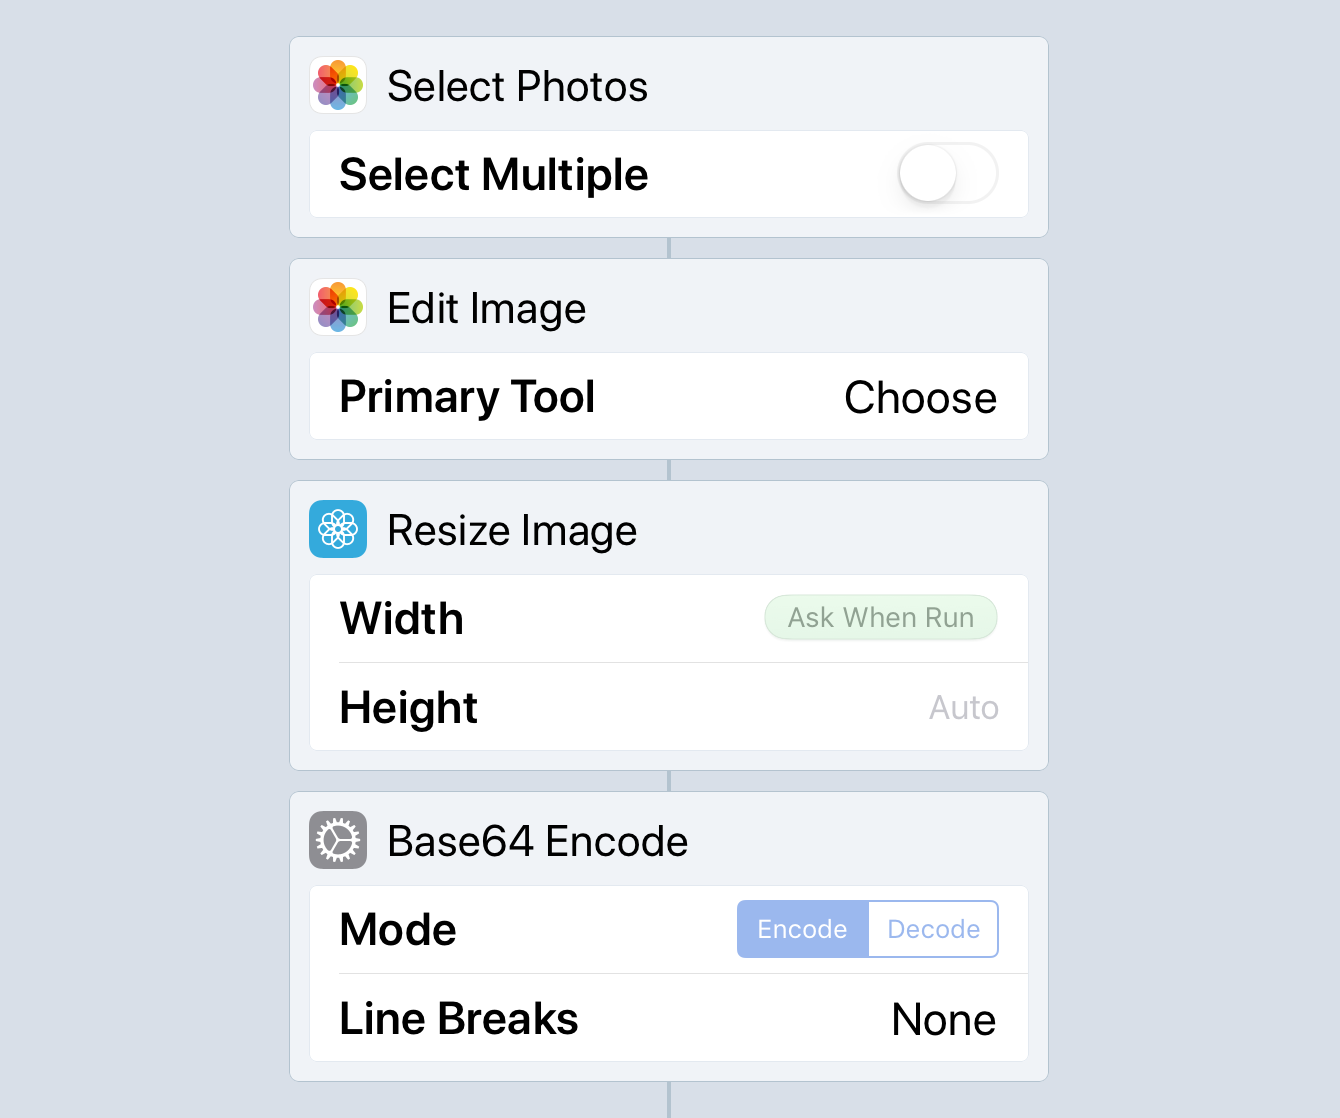The width and height of the screenshot is (1340, 1118).
Task: Tap the Line Breaks row label
Action: click(x=459, y=1018)
